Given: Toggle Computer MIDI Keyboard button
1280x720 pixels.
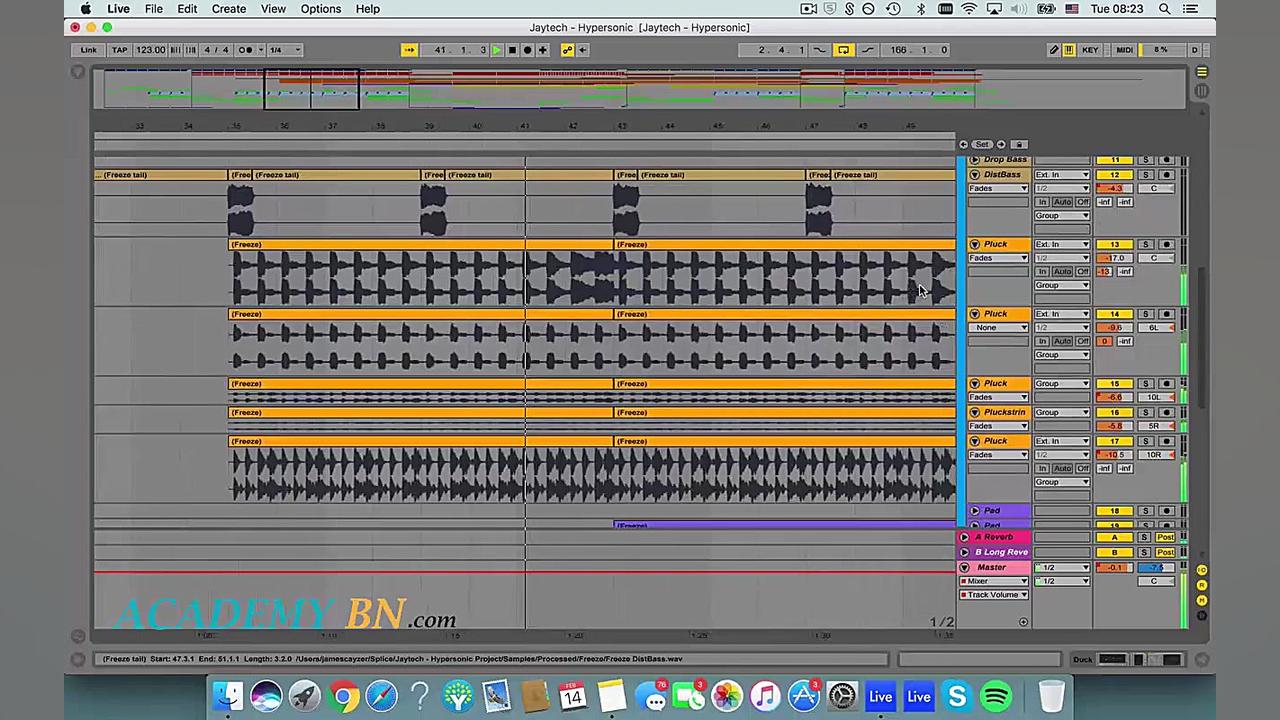Looking at the screenshot, I should pos(1068,50).
